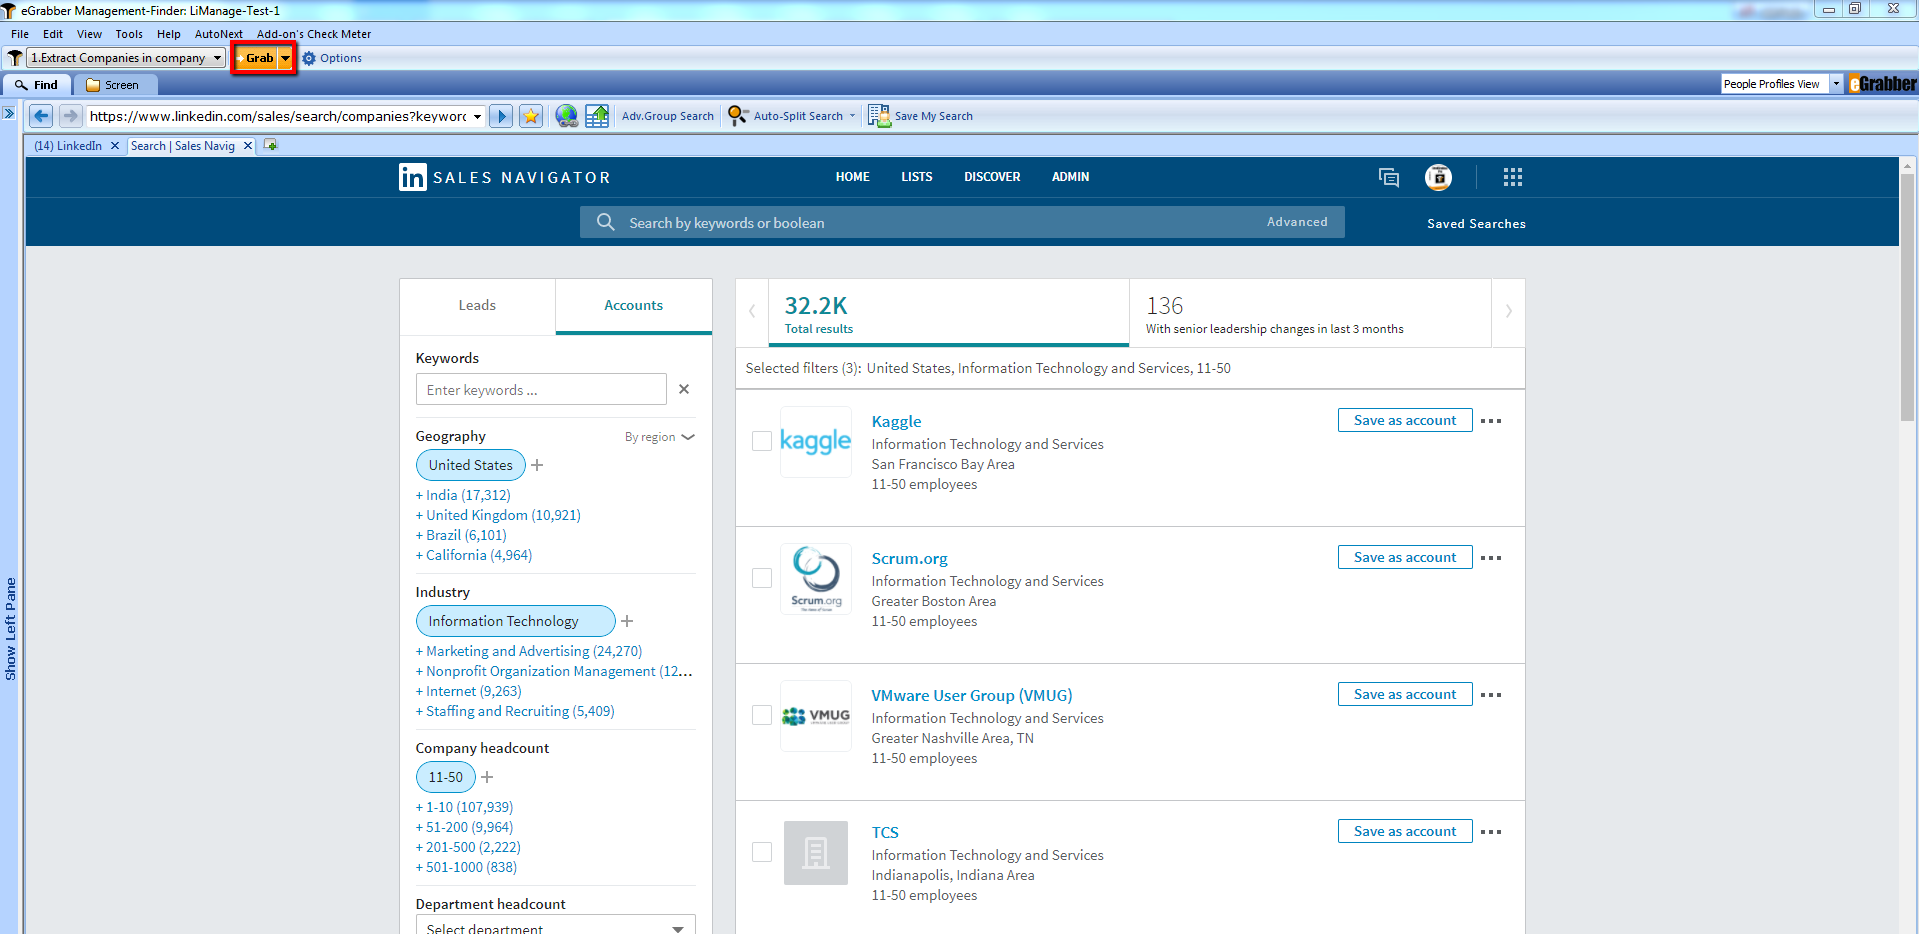Clear keywords with the X icon
The image size is (1919, 934).
684,389
